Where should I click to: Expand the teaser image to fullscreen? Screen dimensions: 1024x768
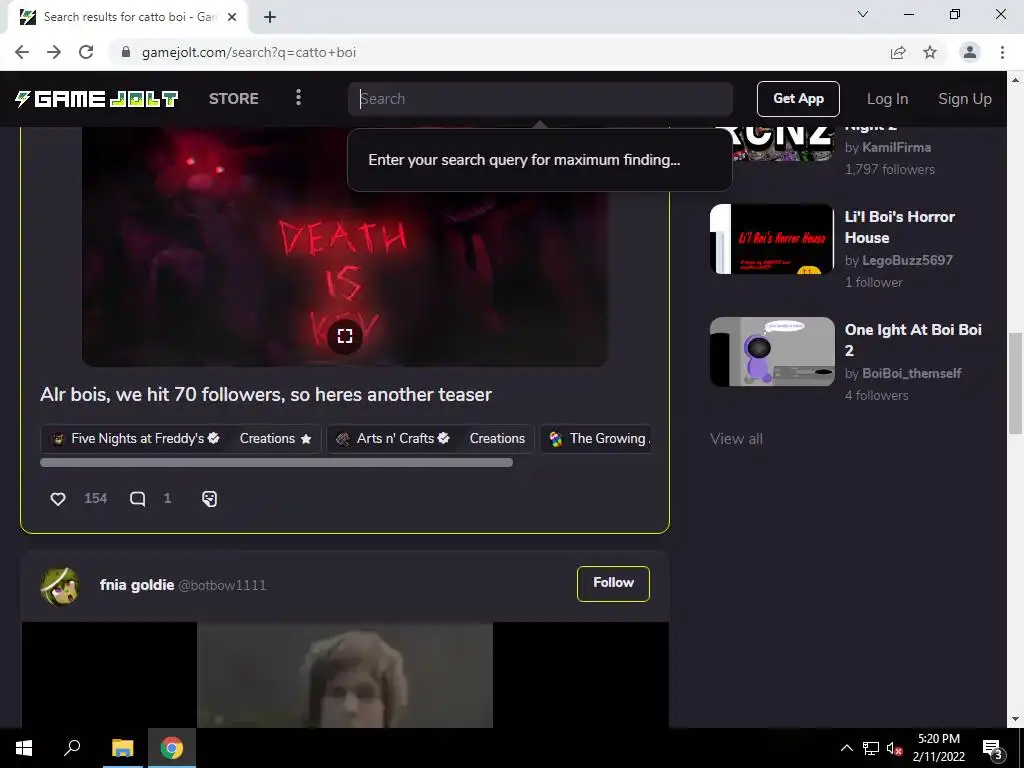(345, 336)
